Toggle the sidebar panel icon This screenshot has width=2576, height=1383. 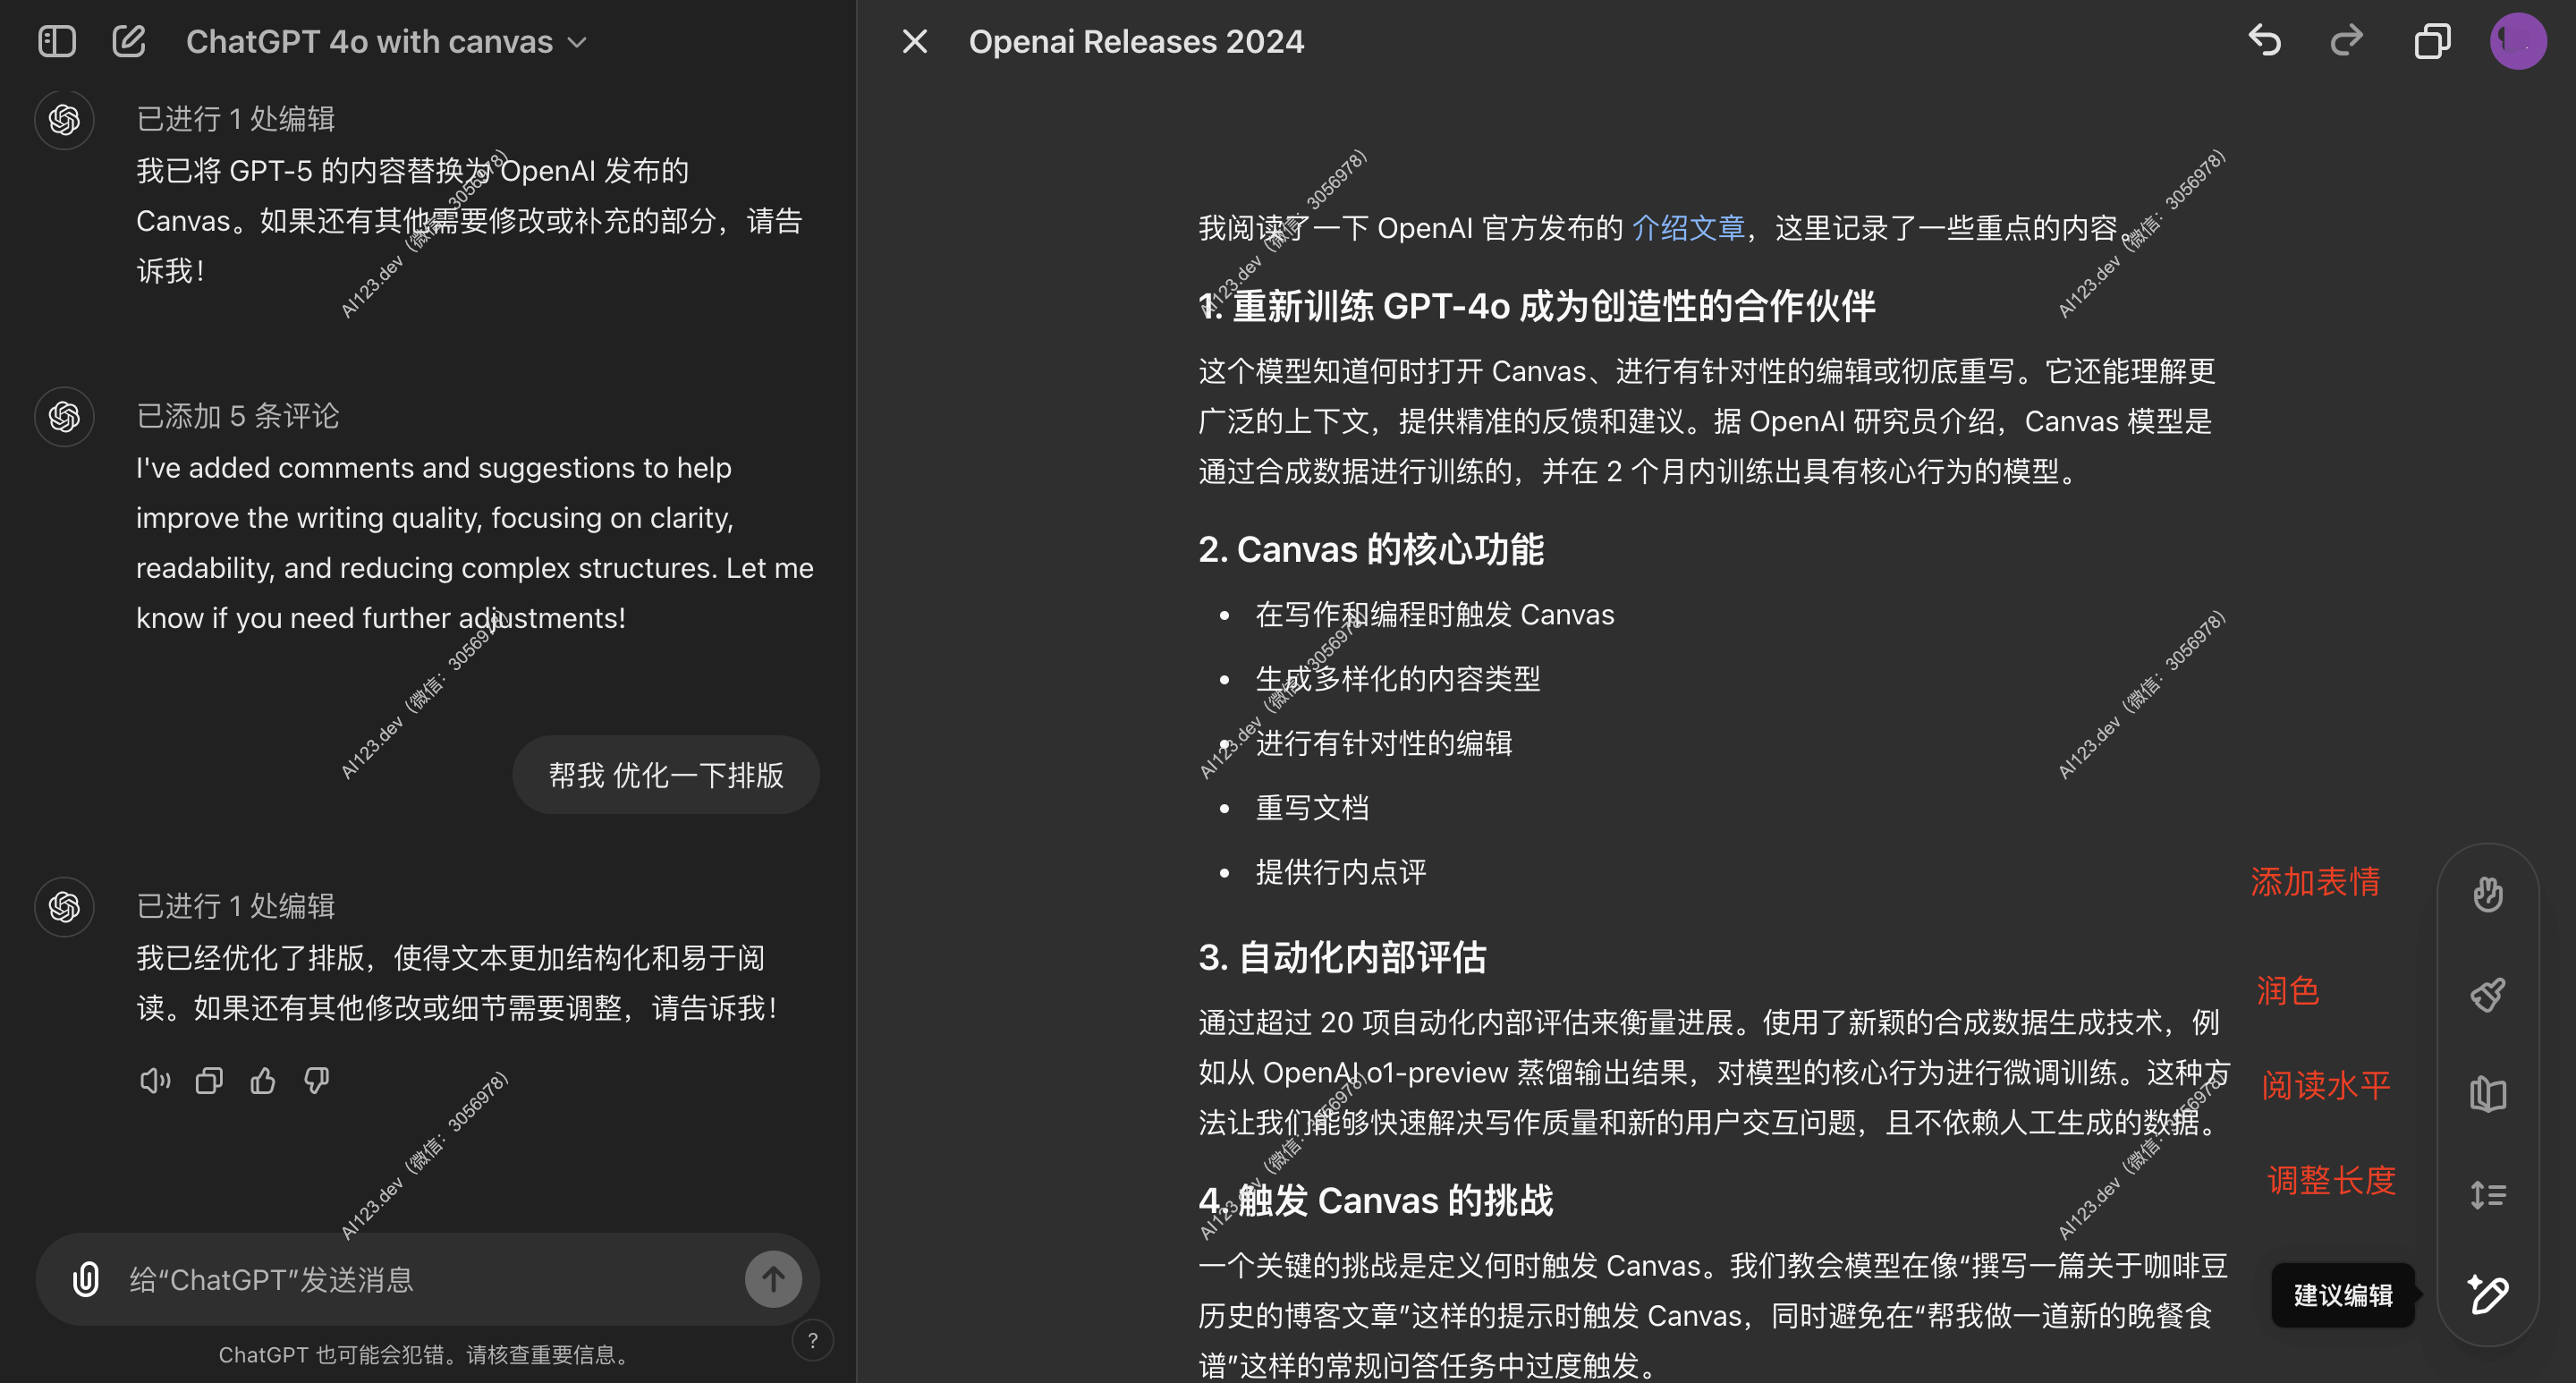pyautogui.click(x=57, y=41)
